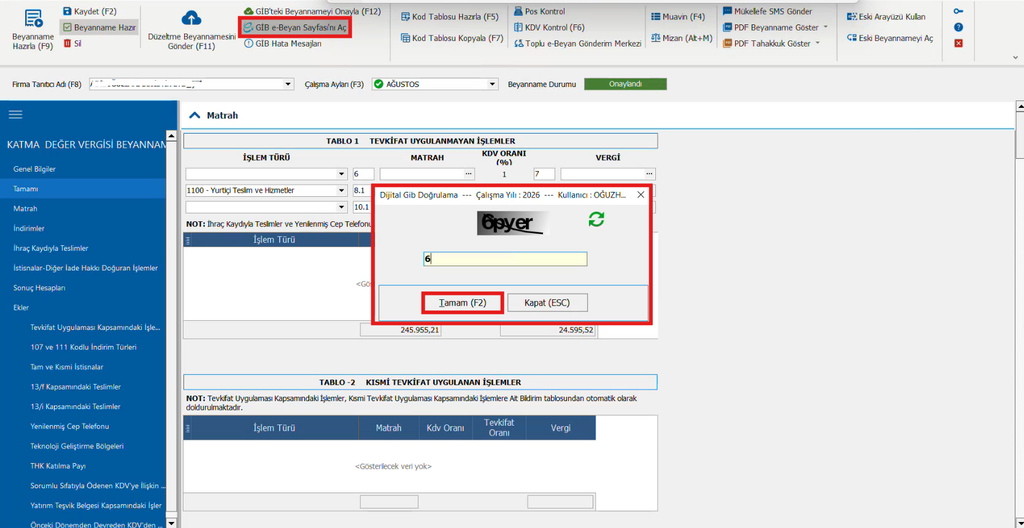Open 13/f Kapsamındaki Teslimler item
This screenshot has width=1024, height=528.
(75, 386)
